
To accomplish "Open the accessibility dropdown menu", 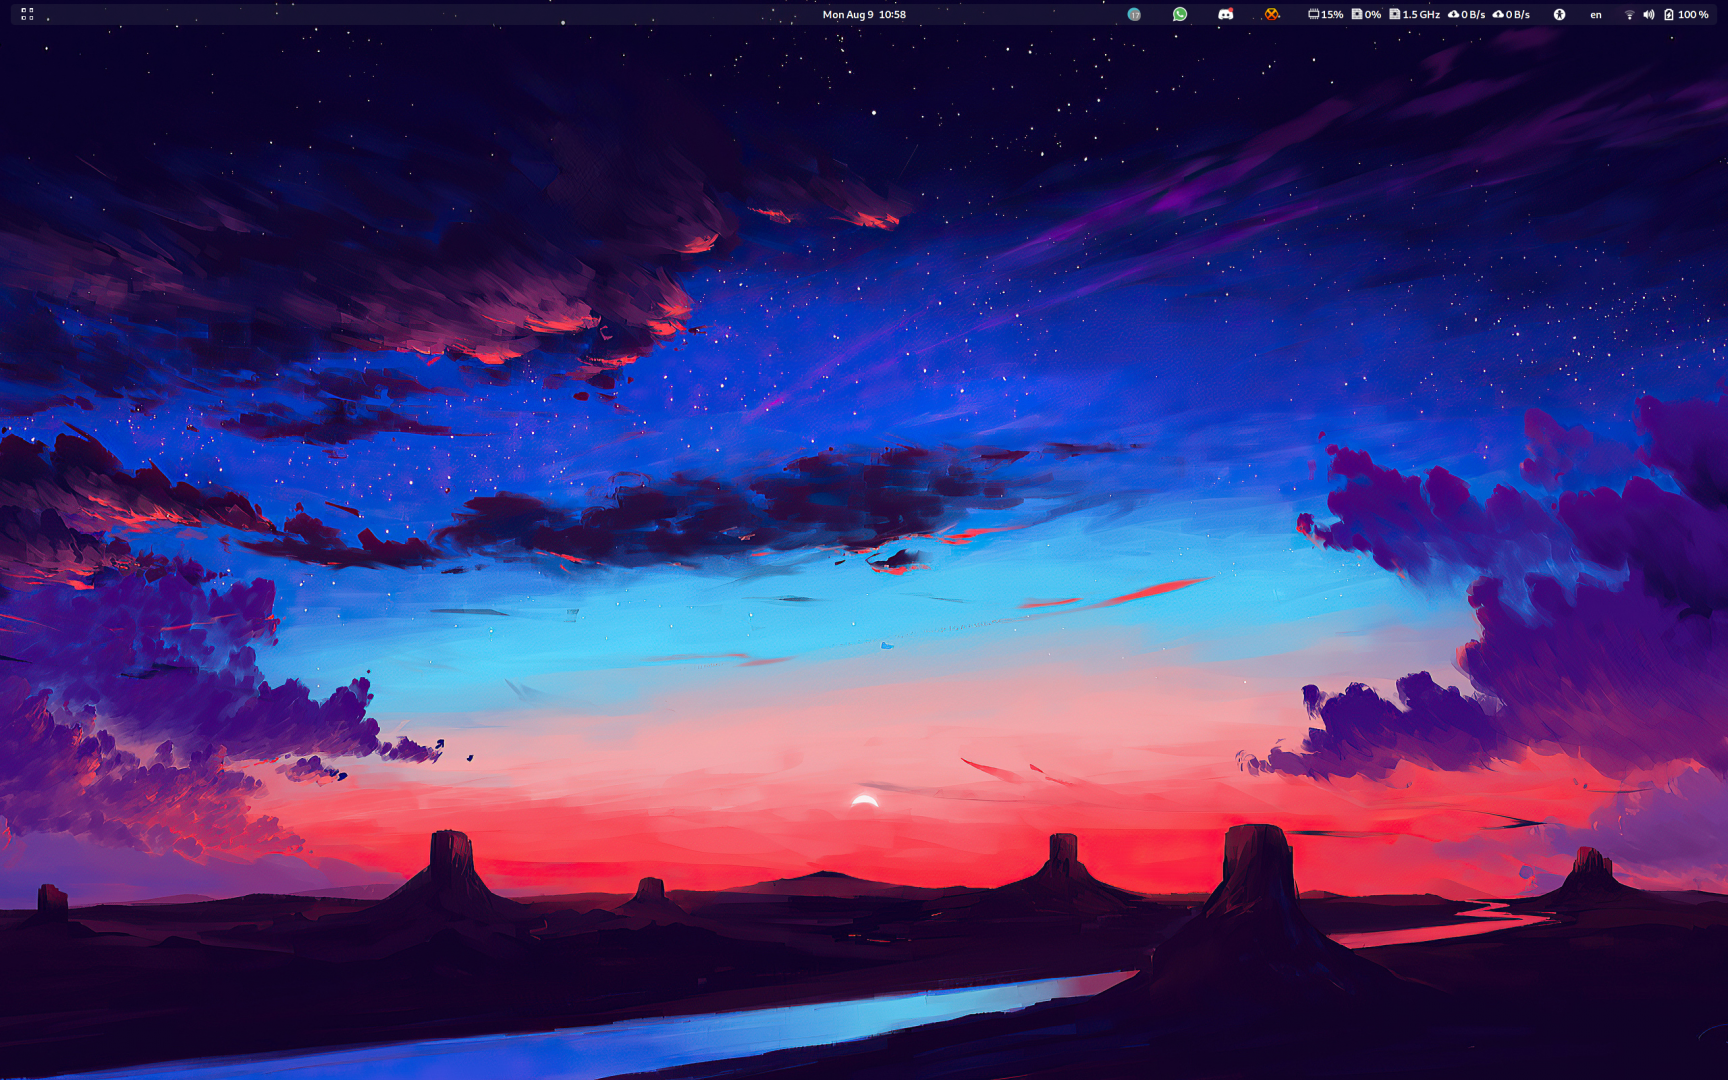I will (x=1559, y=14).
